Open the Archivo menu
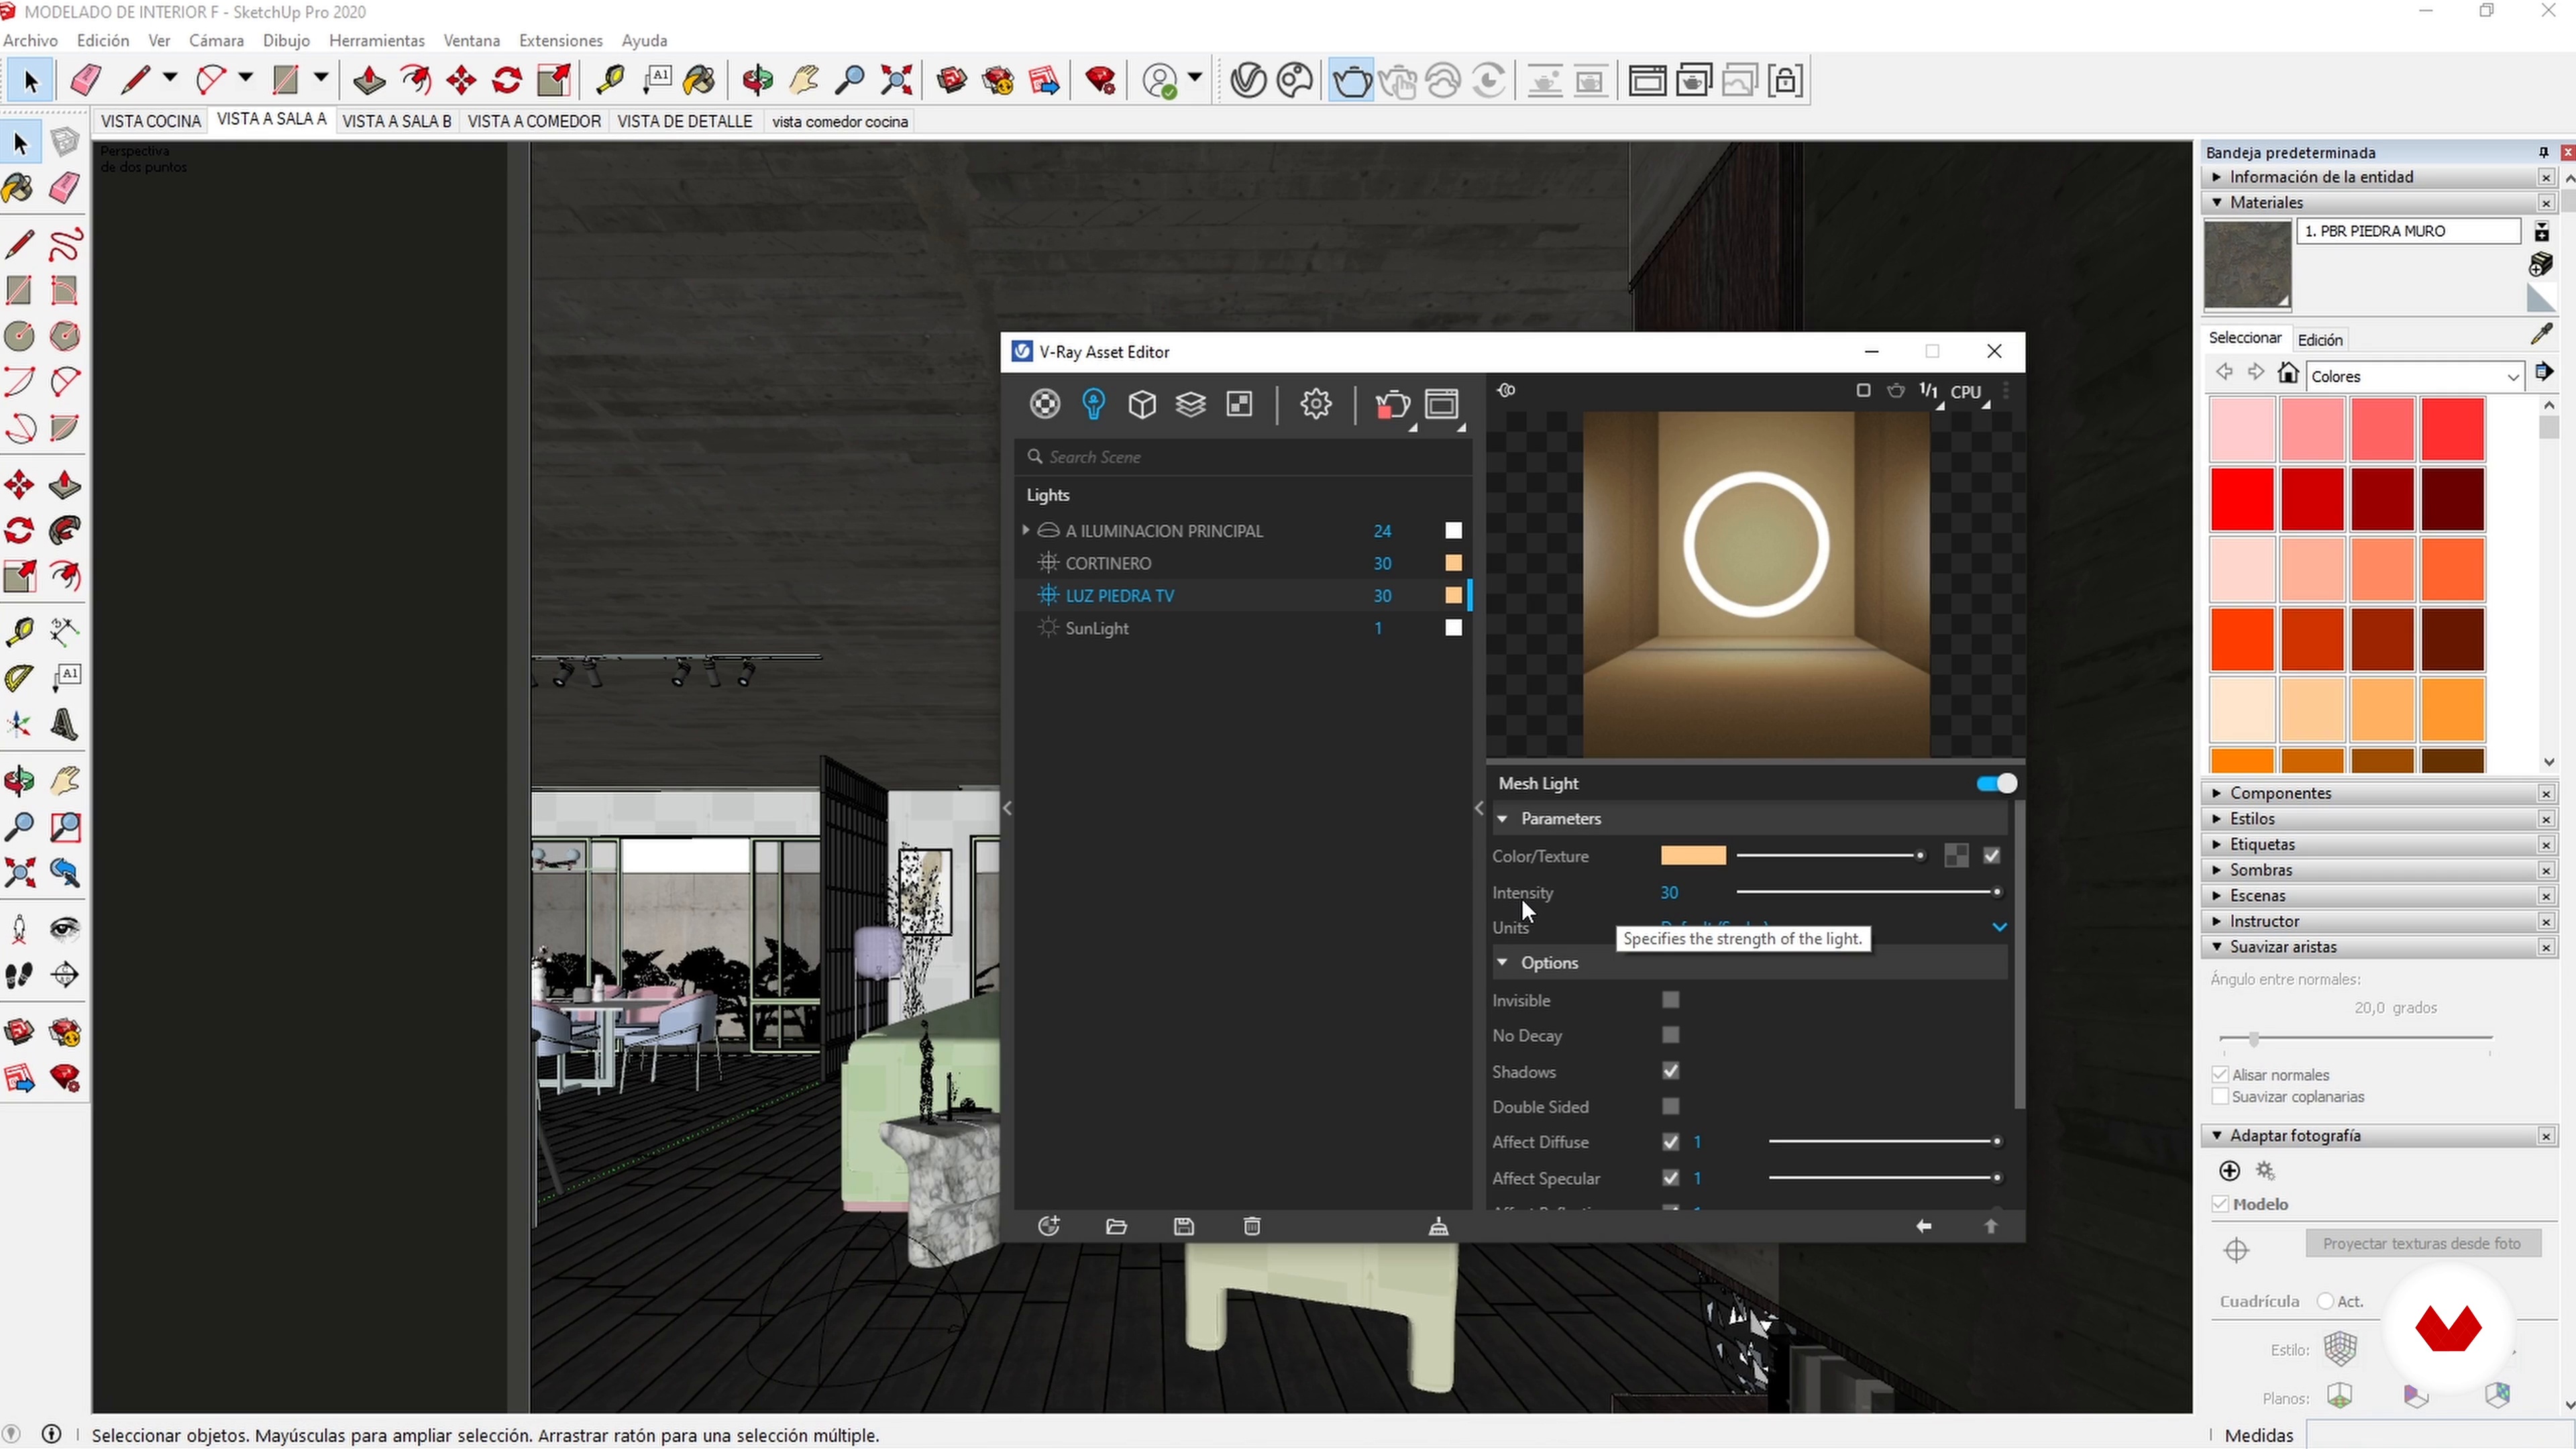This screenshot has width=2576, height=1449. (x=30, y=41)
